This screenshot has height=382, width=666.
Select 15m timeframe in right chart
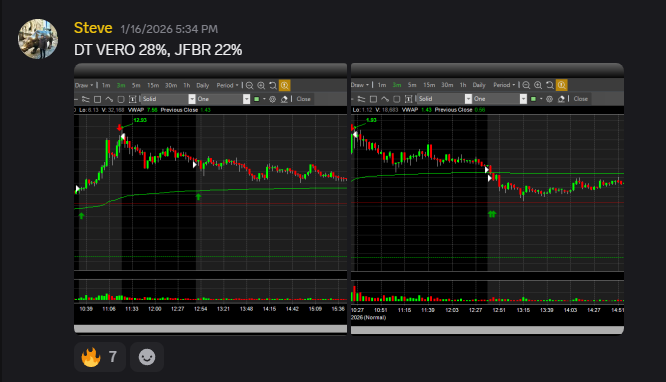click(429, 85)
